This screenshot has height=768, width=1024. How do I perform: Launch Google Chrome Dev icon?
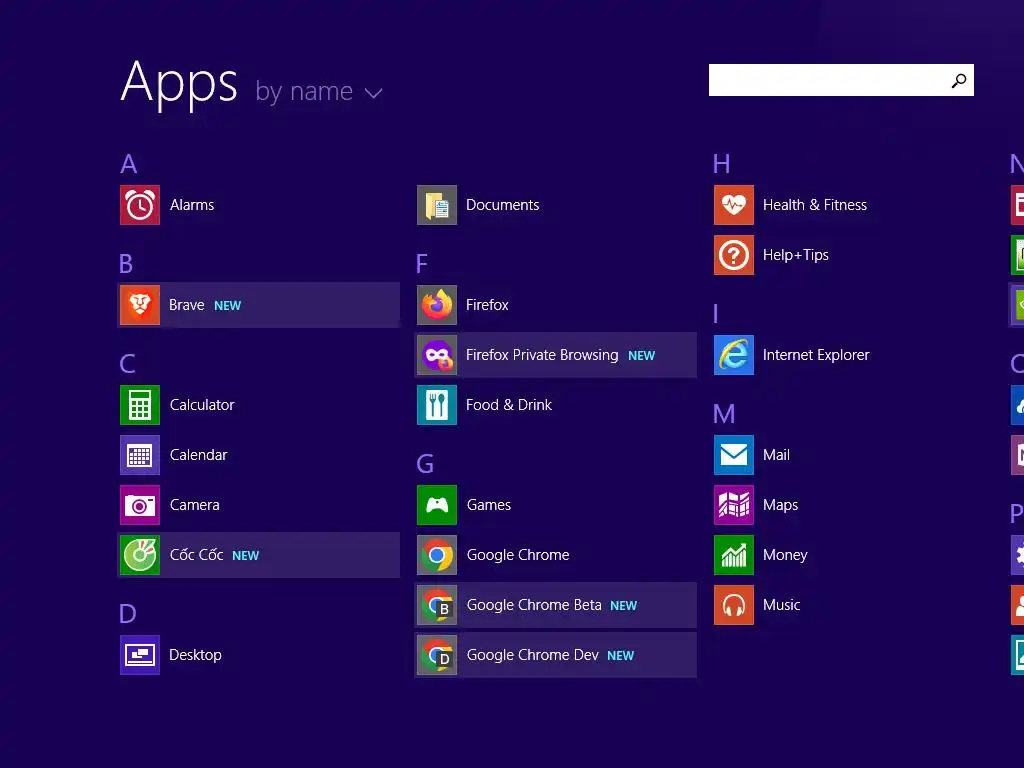pyautogui.click(x=437, y=655)
